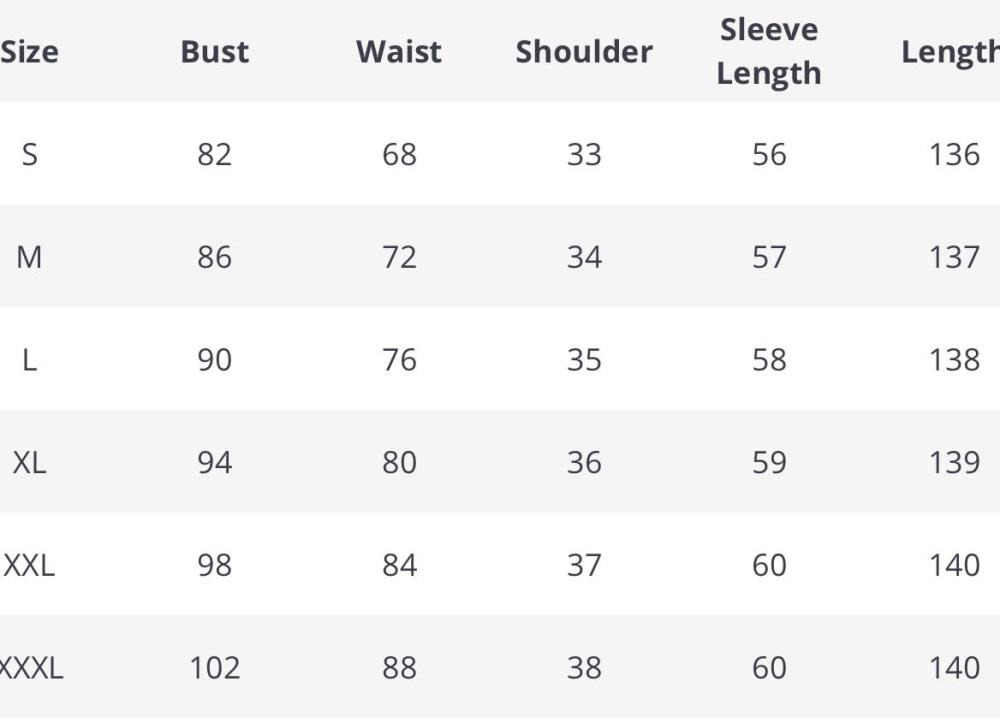Click length value 136 for size S
The height and width of the screenshot is (723, 1000).
pyautogui.click(x=954, y=154)
